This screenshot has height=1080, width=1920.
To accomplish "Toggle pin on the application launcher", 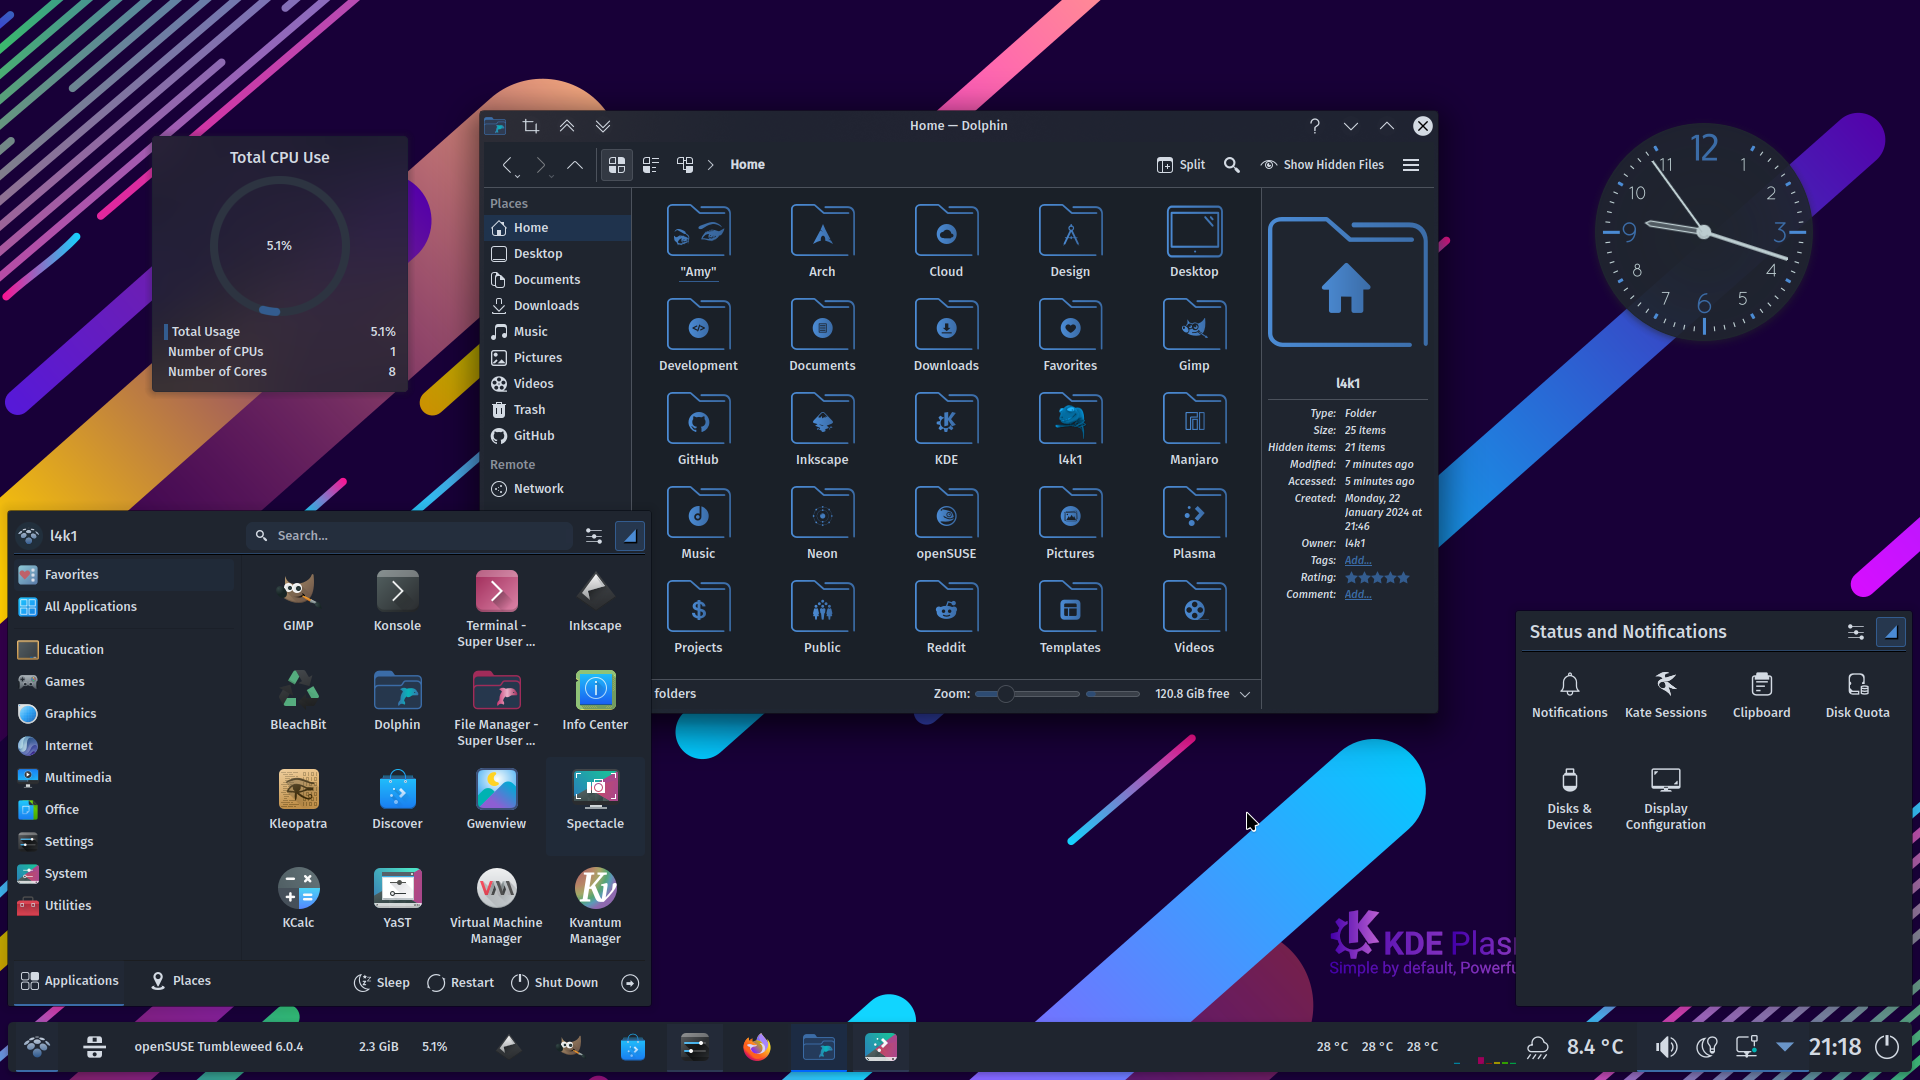I will pyautogui.click(x=630, y=536).
